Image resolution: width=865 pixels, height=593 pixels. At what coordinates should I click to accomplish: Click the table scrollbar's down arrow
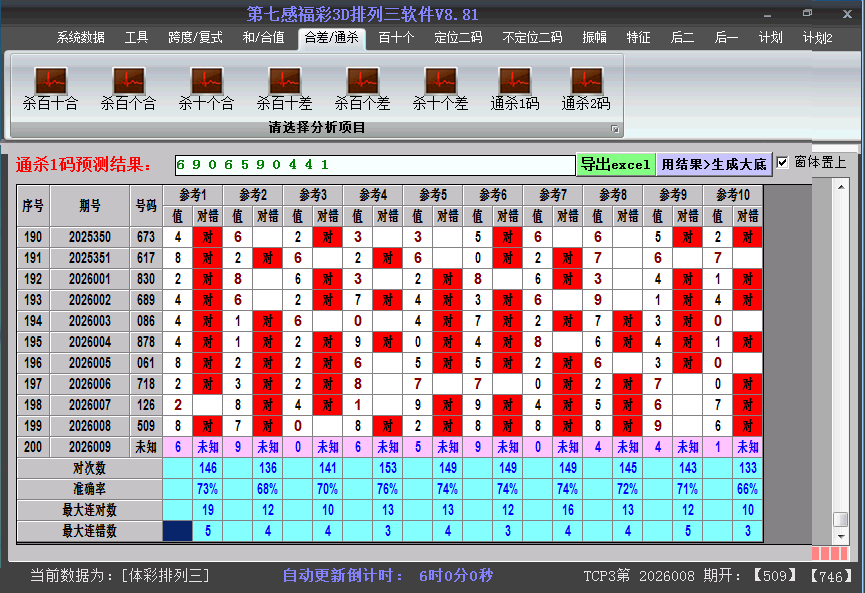841,538
